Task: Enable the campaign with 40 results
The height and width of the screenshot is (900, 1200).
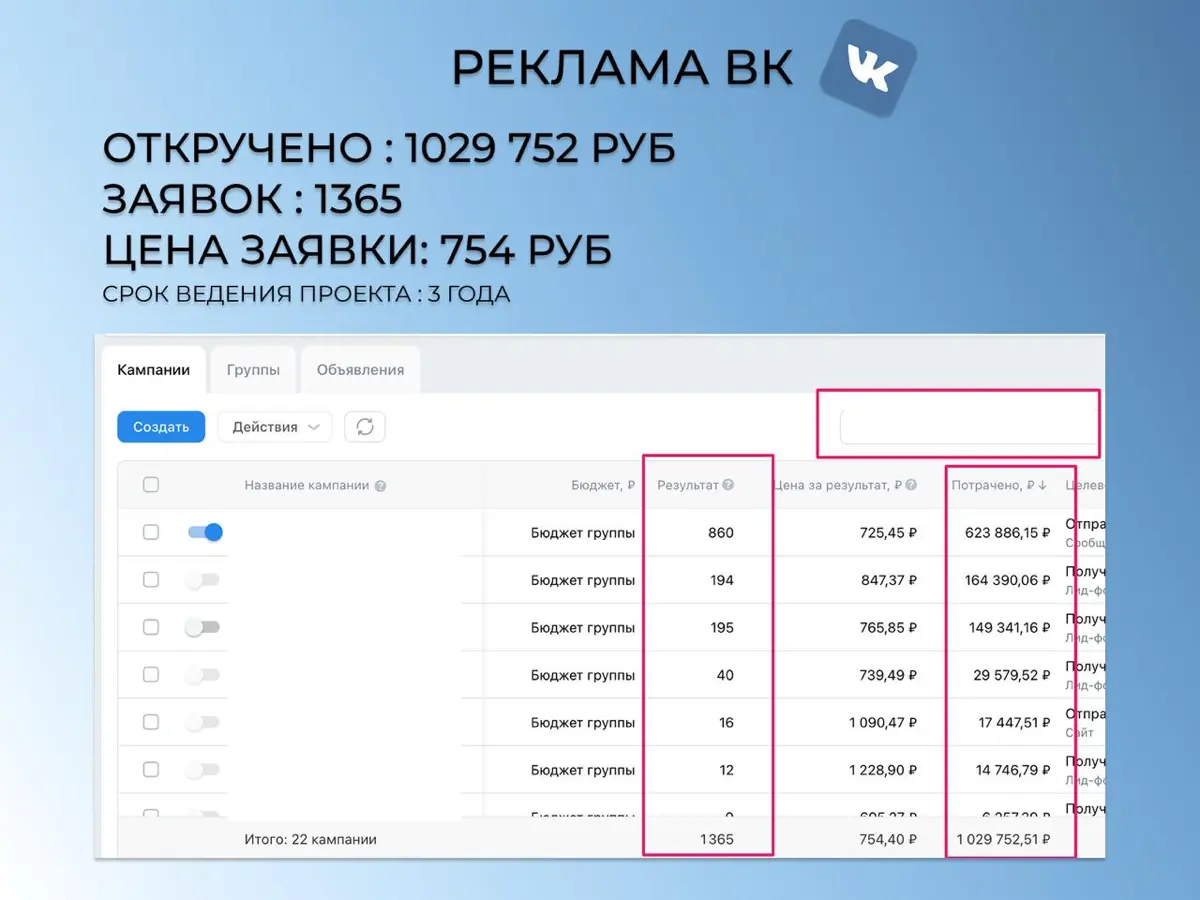Action: tap(203, 675)
